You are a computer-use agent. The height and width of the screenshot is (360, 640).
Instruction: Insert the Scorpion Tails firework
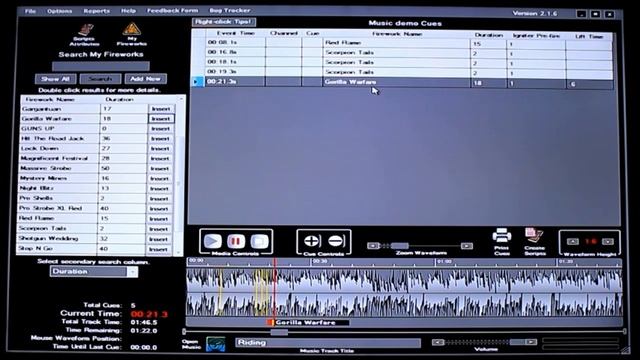[159, 229]
